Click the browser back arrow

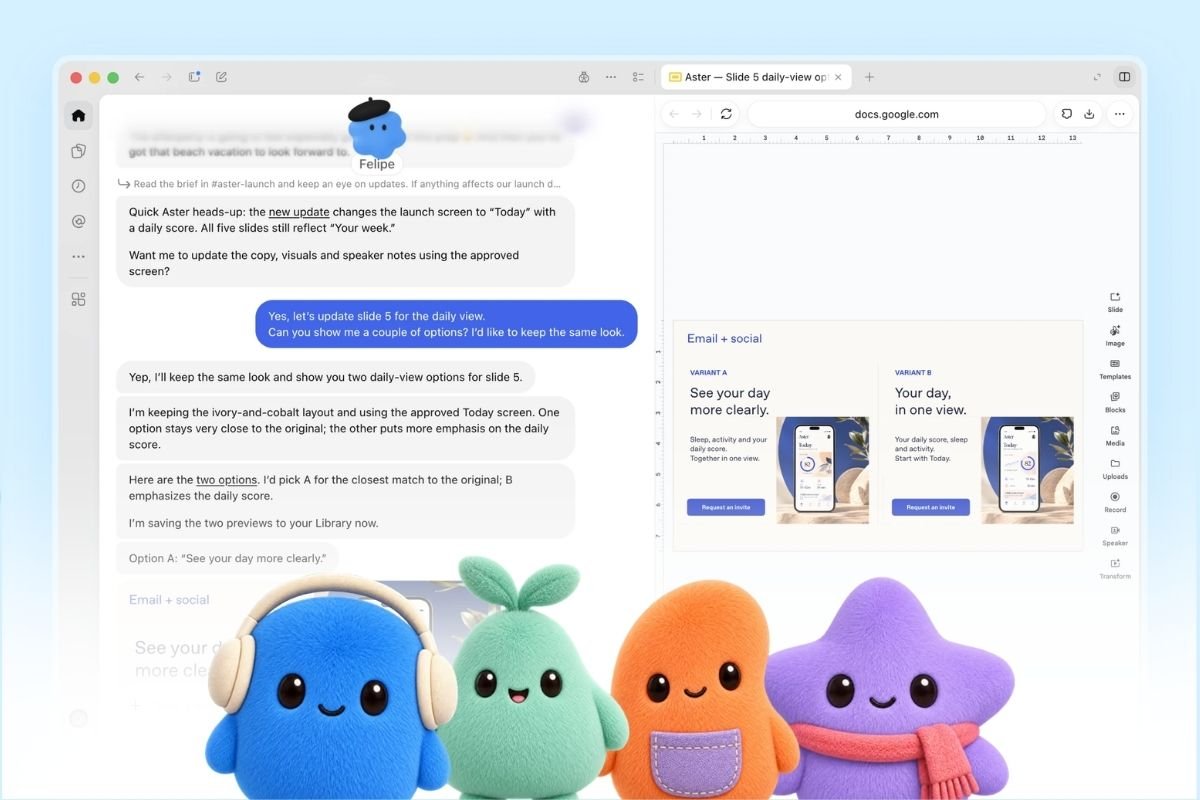pyautogui.click(x=674, y=114)
